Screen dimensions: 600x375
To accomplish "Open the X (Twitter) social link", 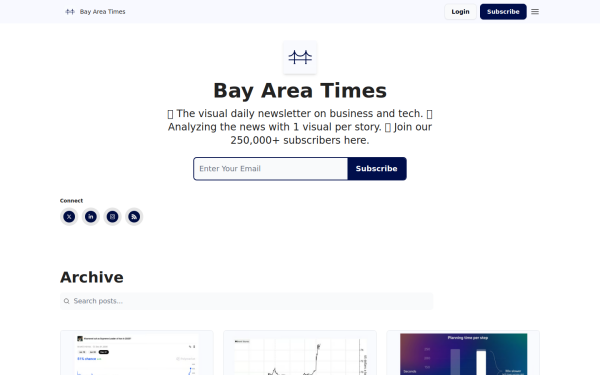I will (69, 217).
